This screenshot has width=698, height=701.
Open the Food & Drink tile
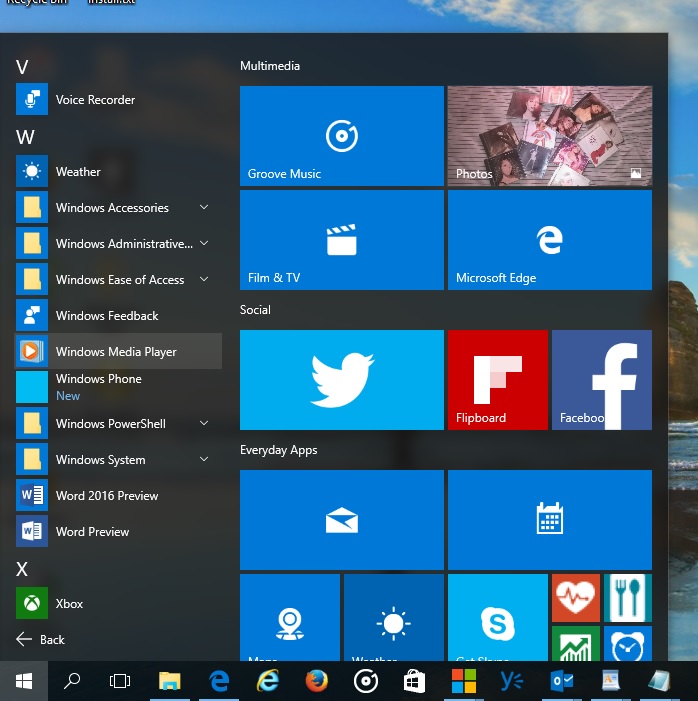click(x=628, y=598)
